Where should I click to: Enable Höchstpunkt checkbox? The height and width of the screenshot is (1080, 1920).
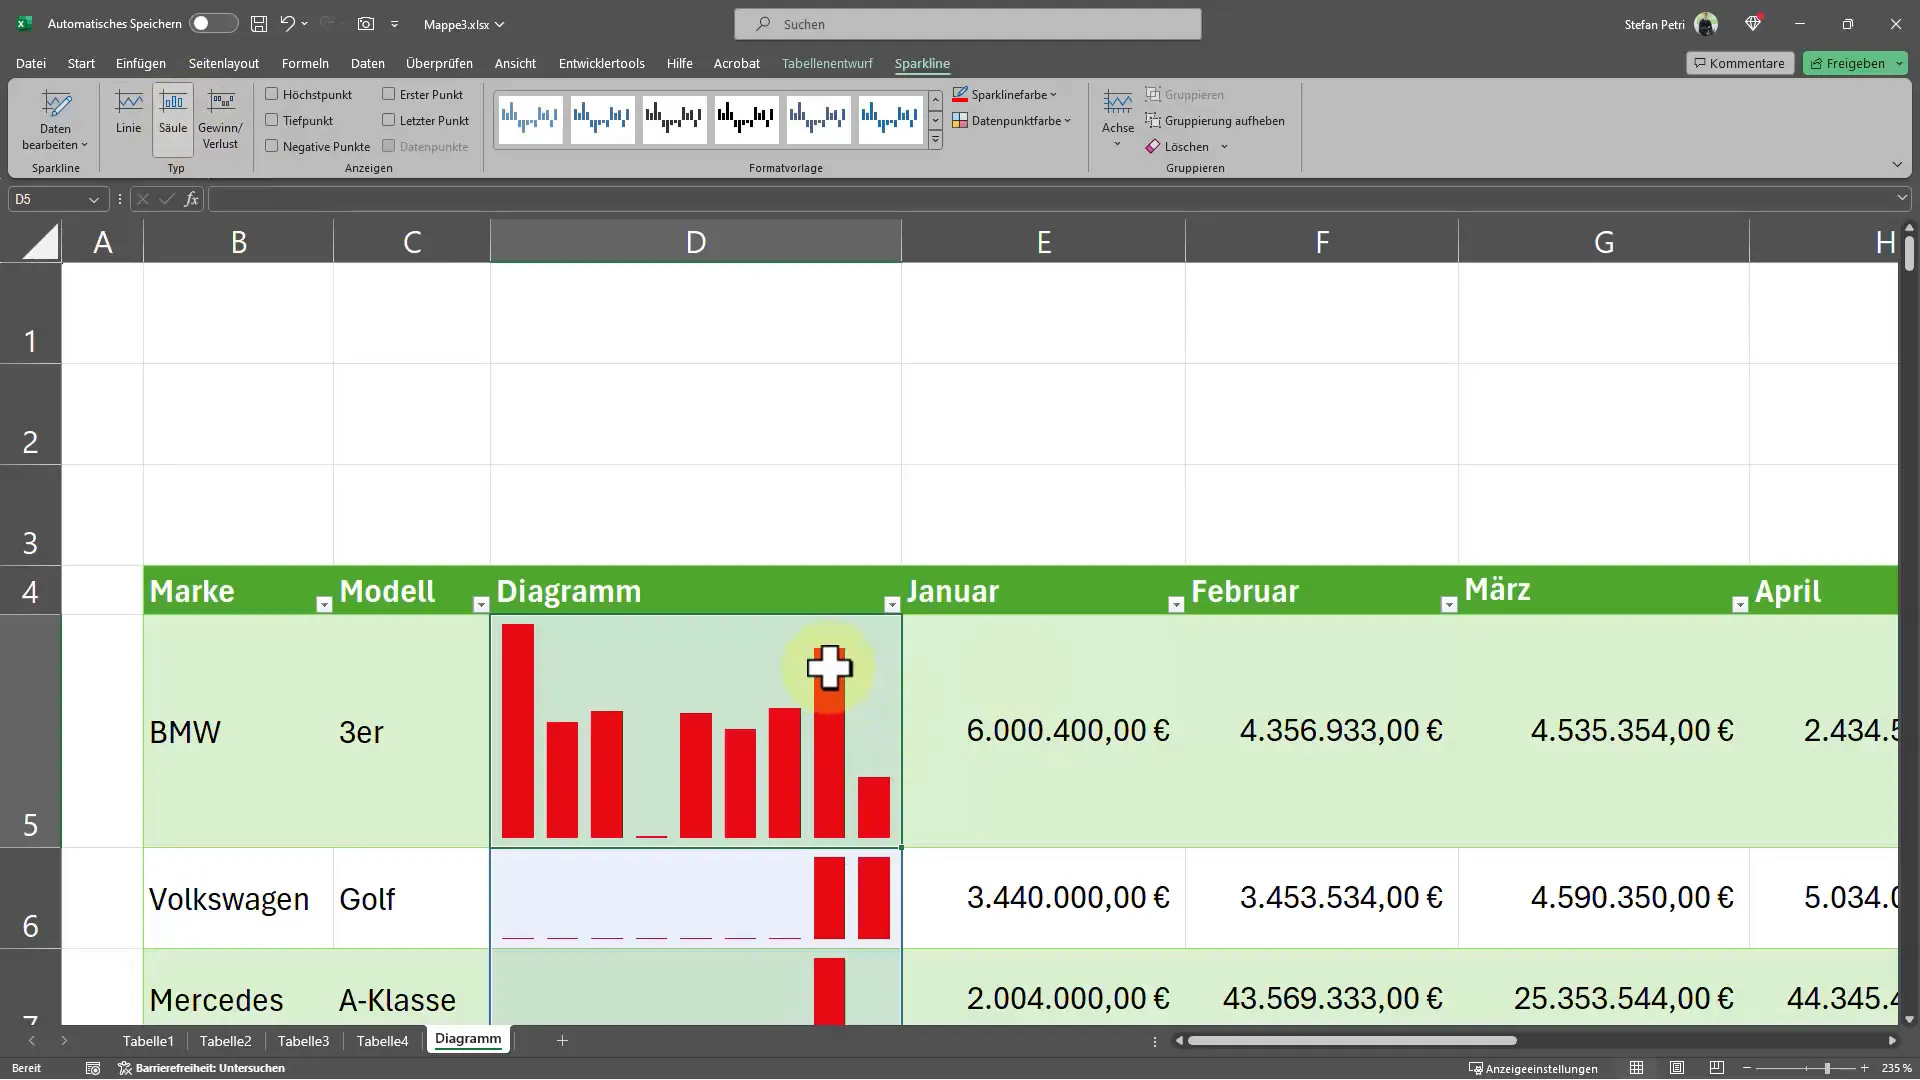(271, 94)
